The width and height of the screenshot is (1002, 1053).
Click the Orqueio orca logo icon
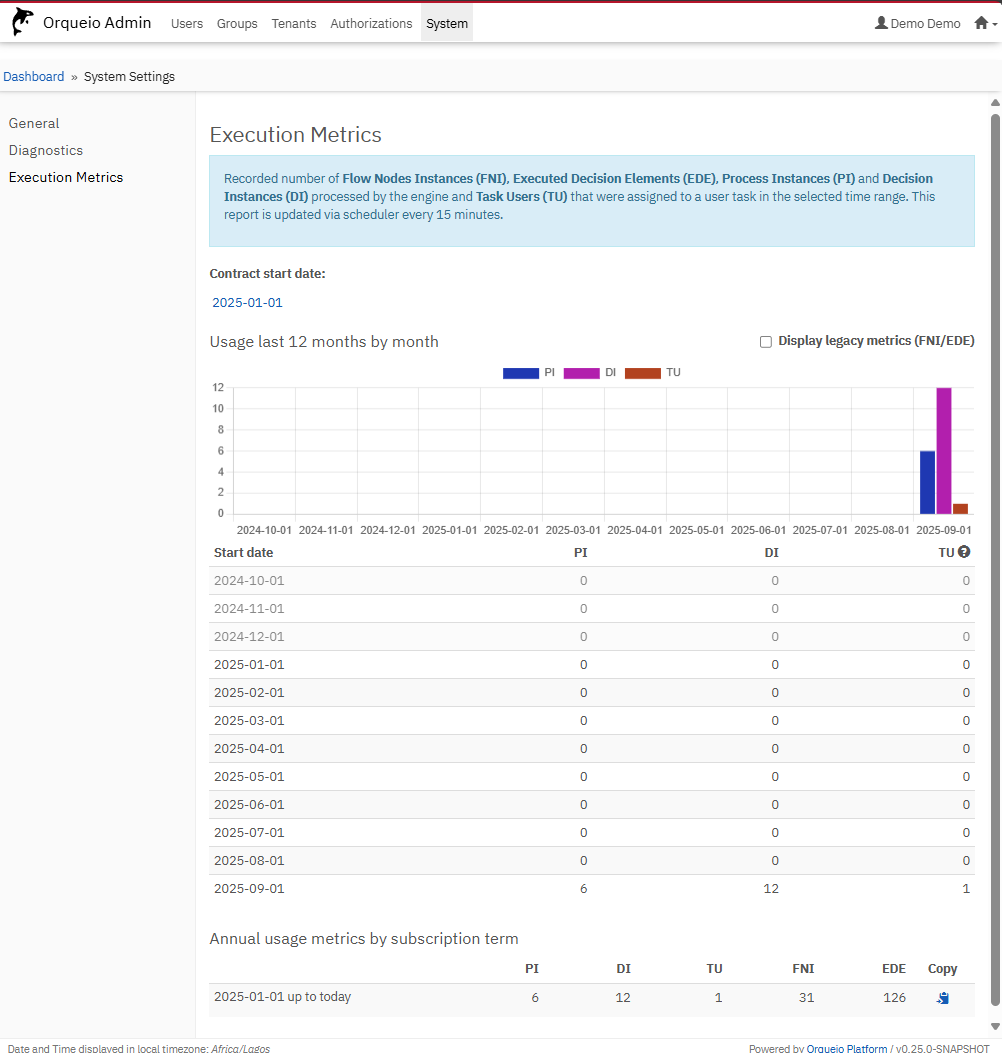pyautogui.click(x=22, y=22)
